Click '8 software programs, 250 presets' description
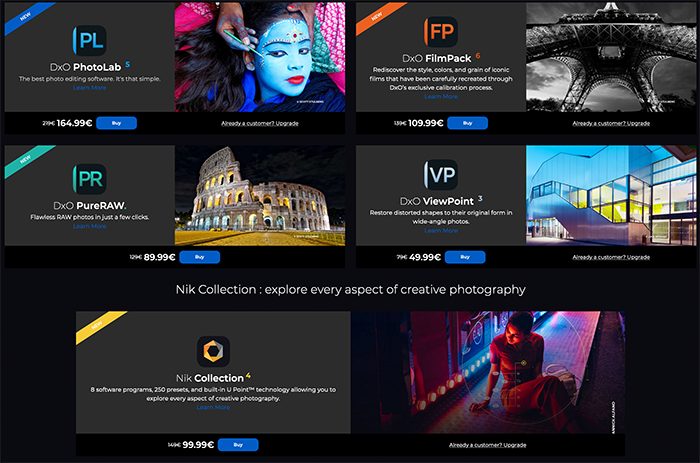 click(213, 394)
